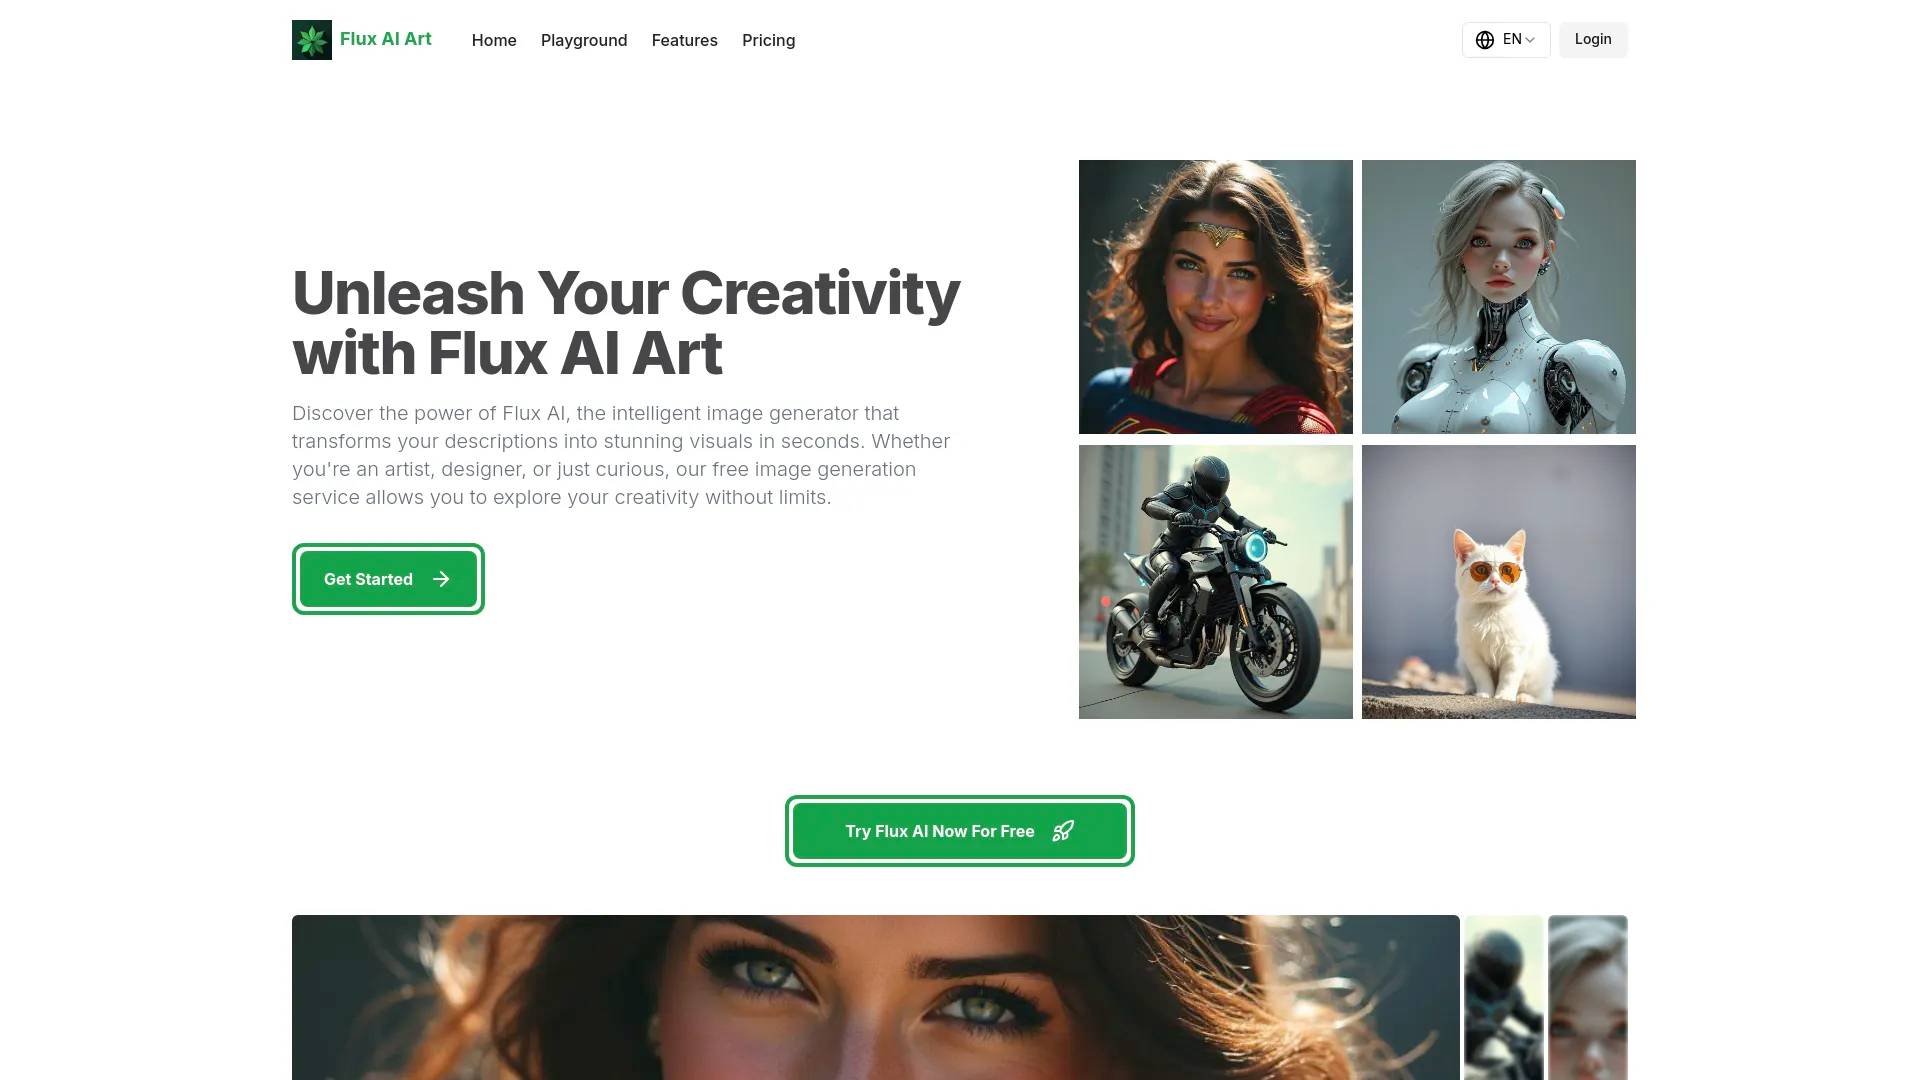Click Try Flux AI Now For Free button

coord(959,829)
